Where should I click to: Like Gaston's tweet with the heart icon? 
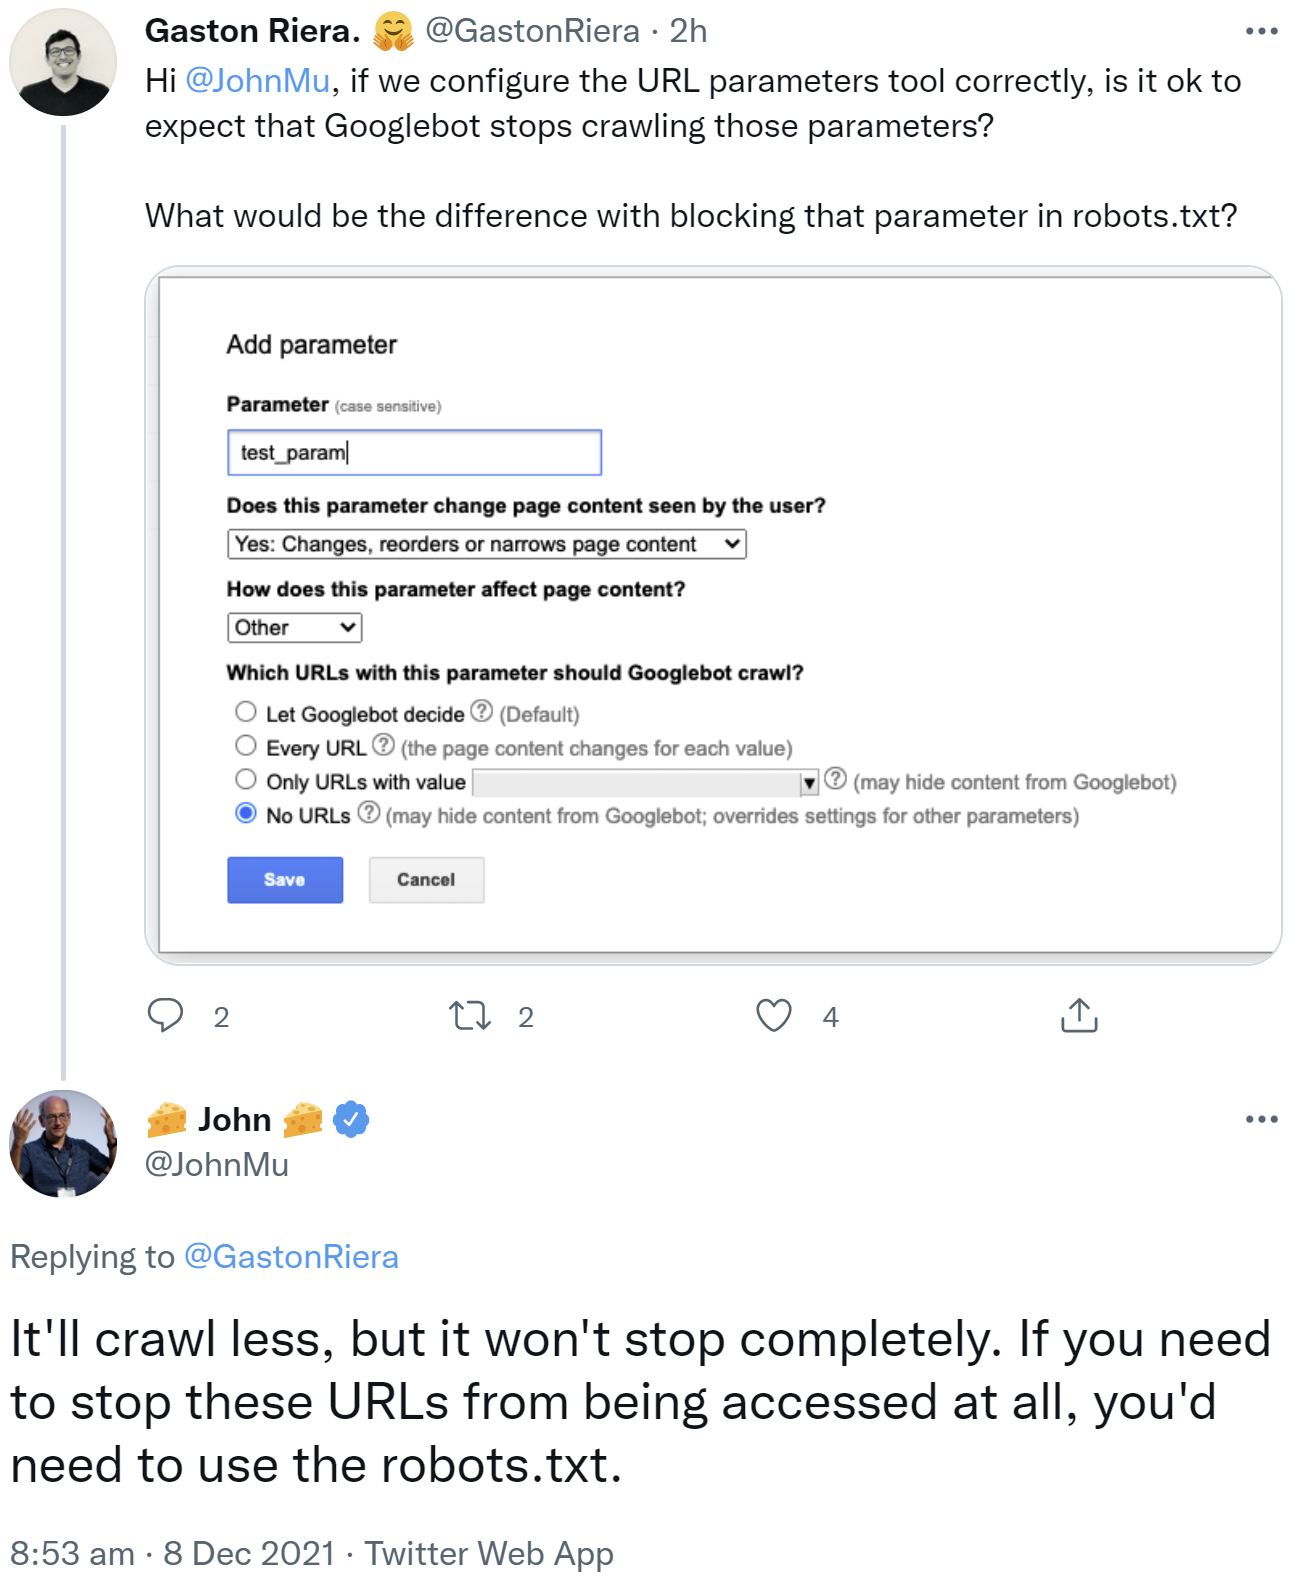click(774, 1017)
